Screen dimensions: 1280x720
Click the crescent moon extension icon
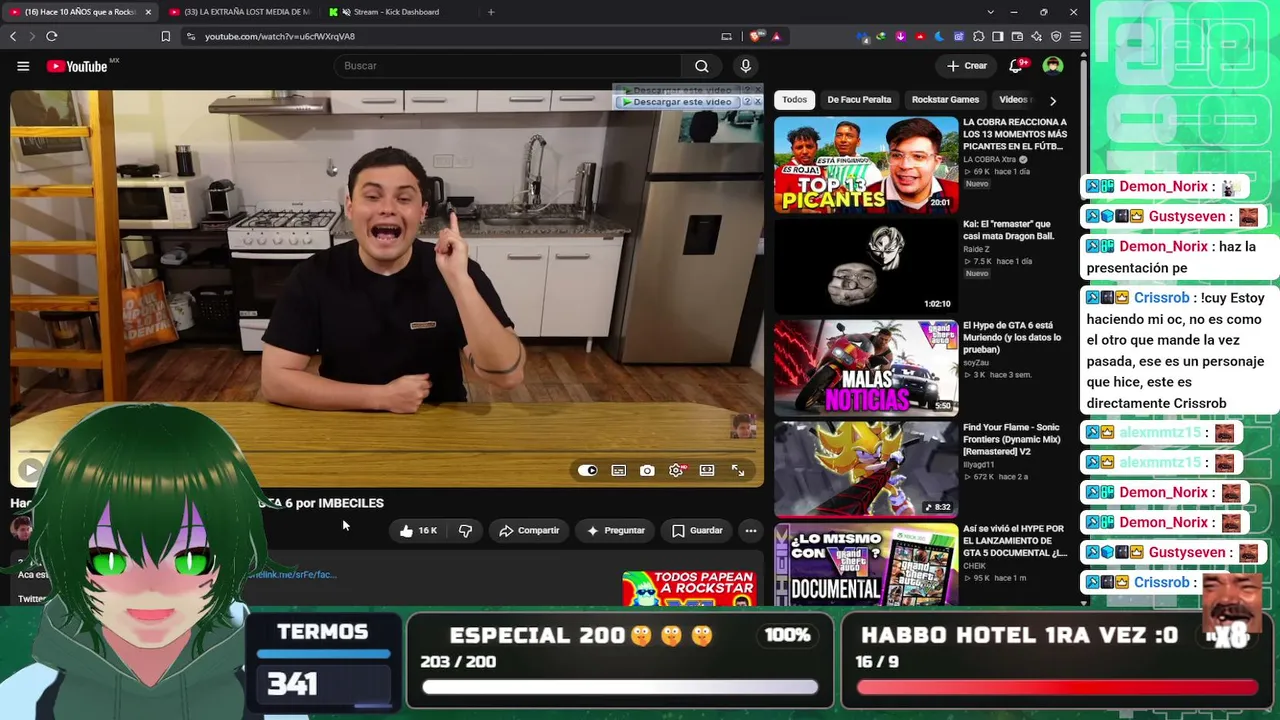(x=939, y=36)
